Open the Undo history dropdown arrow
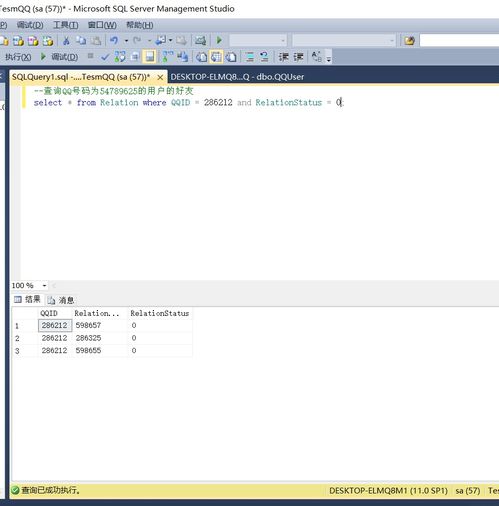The height and width of the screenshot is (506, 499). 126,41
